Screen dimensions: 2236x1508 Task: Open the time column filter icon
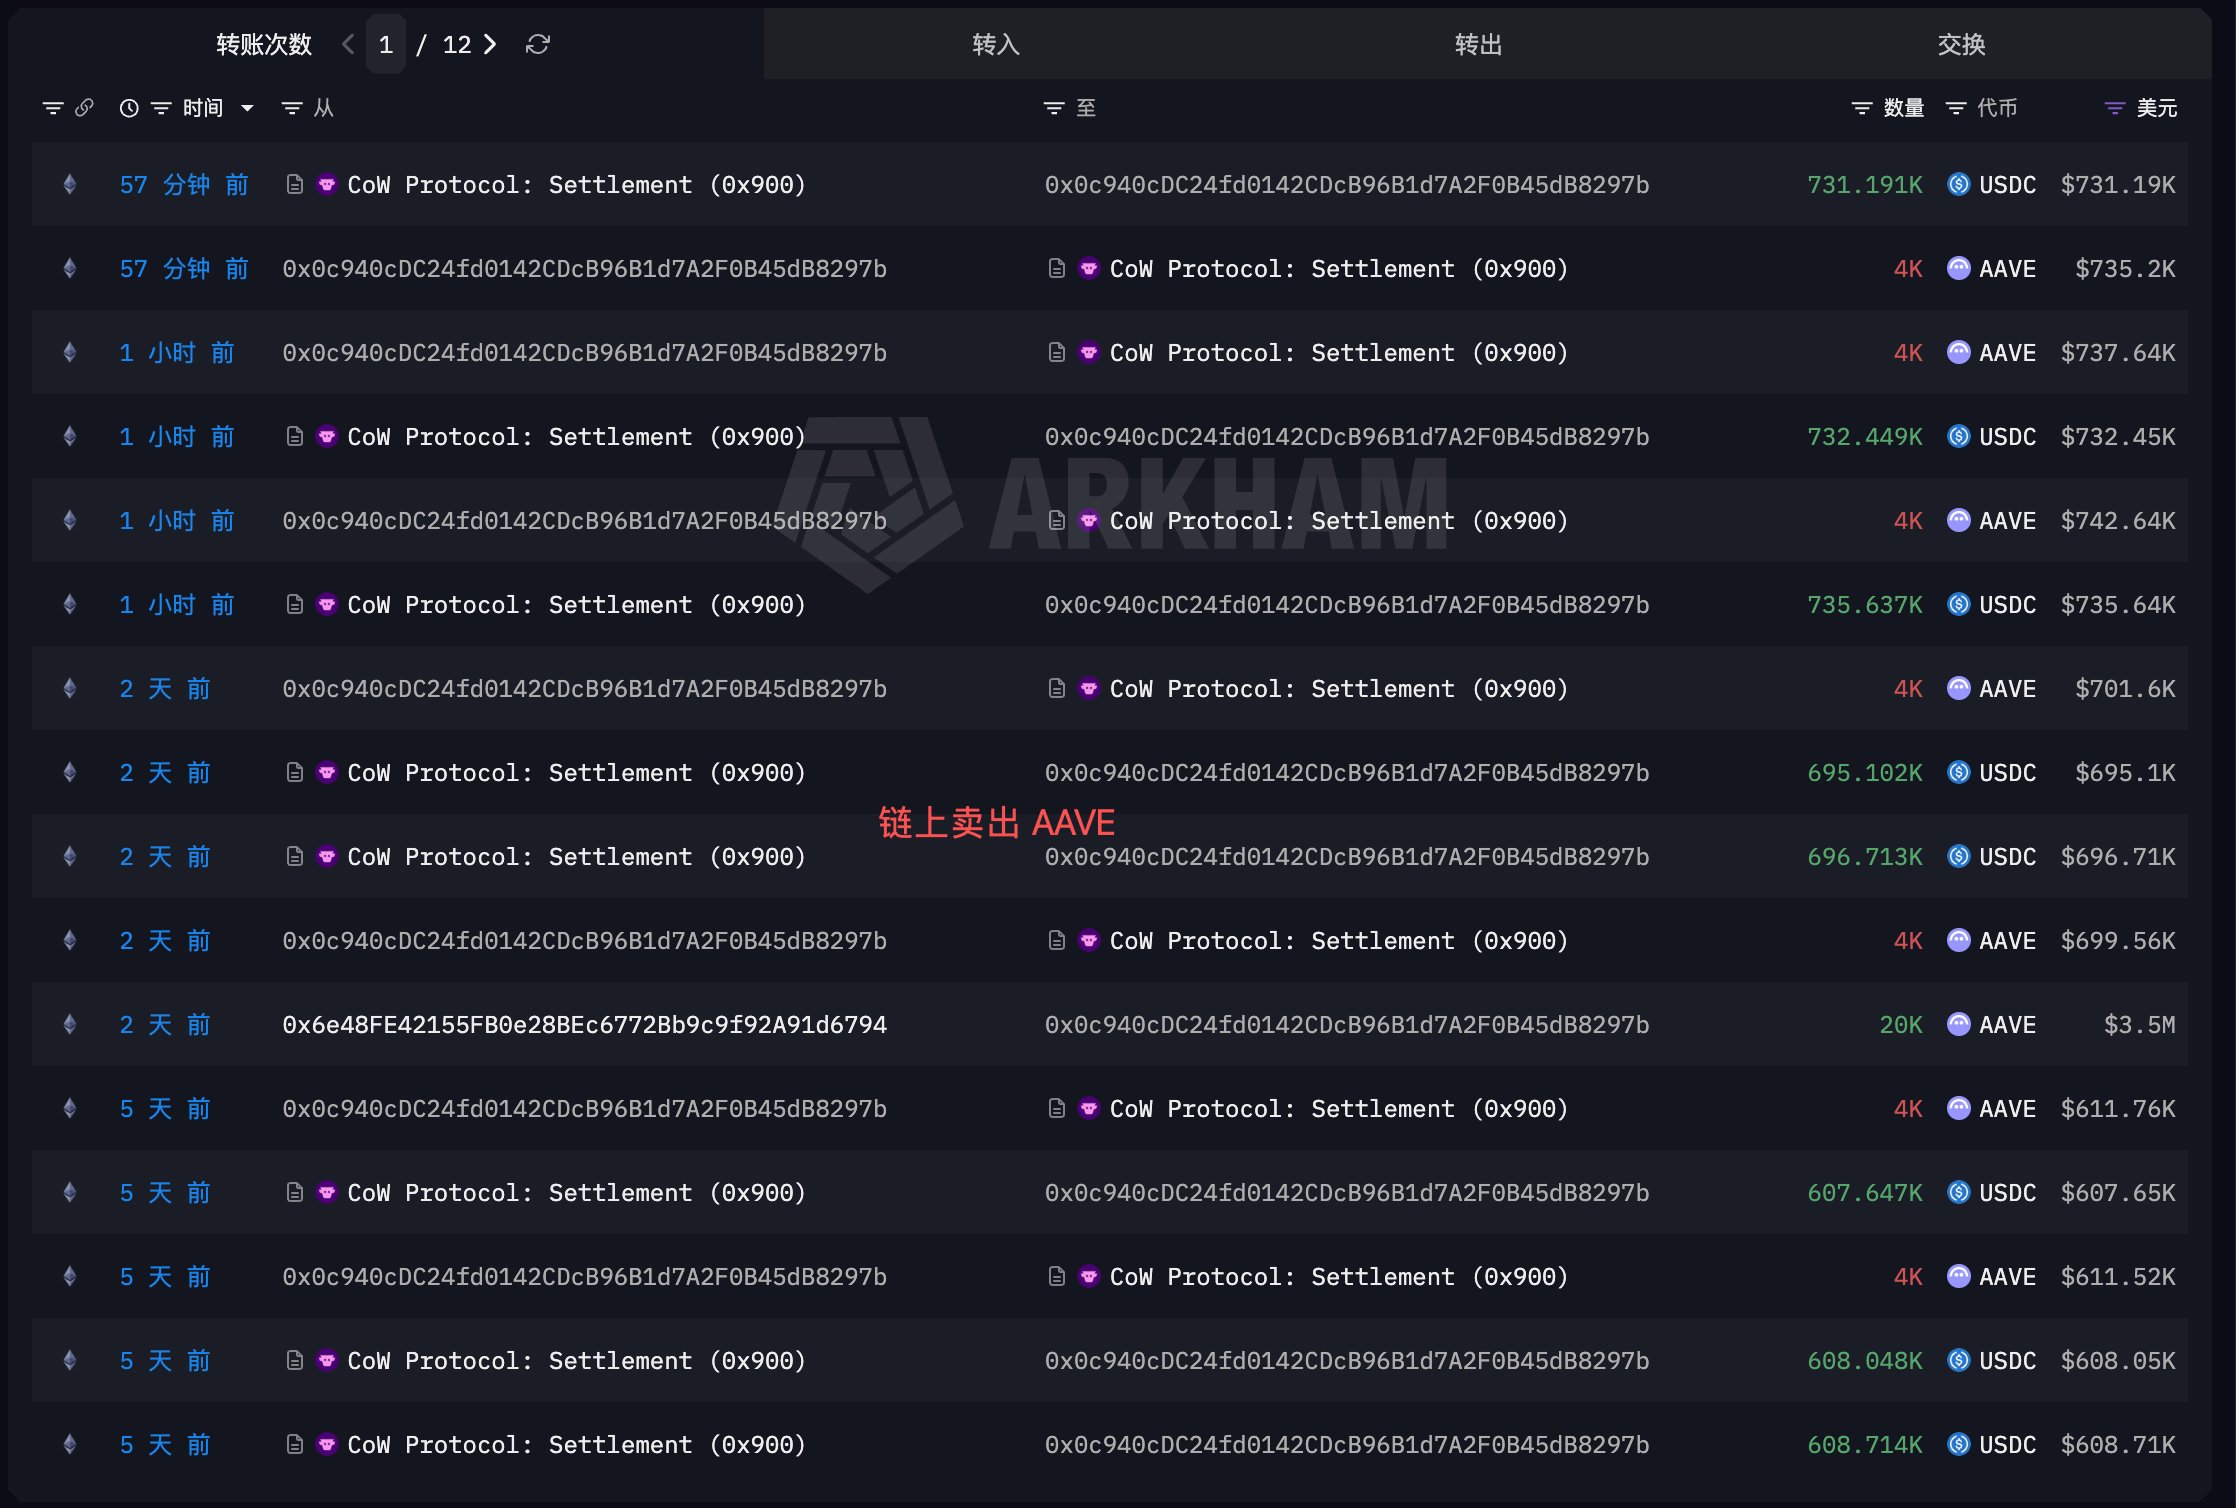pos(161,108)
